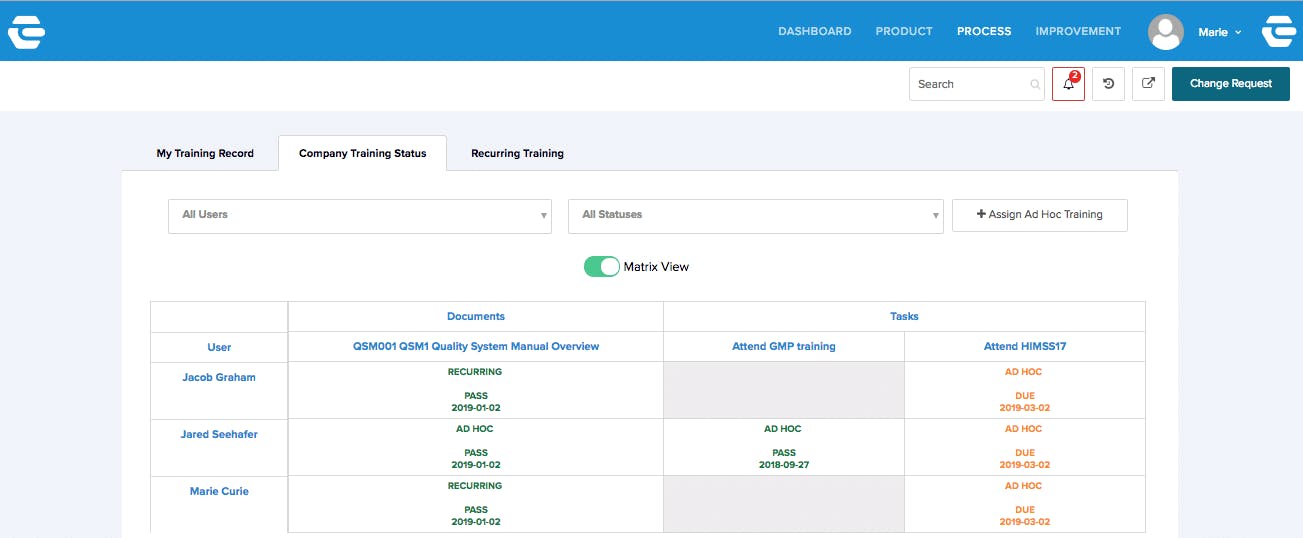
Task: Open the All Statuses dropdown
Action: [x=755, y=215]
